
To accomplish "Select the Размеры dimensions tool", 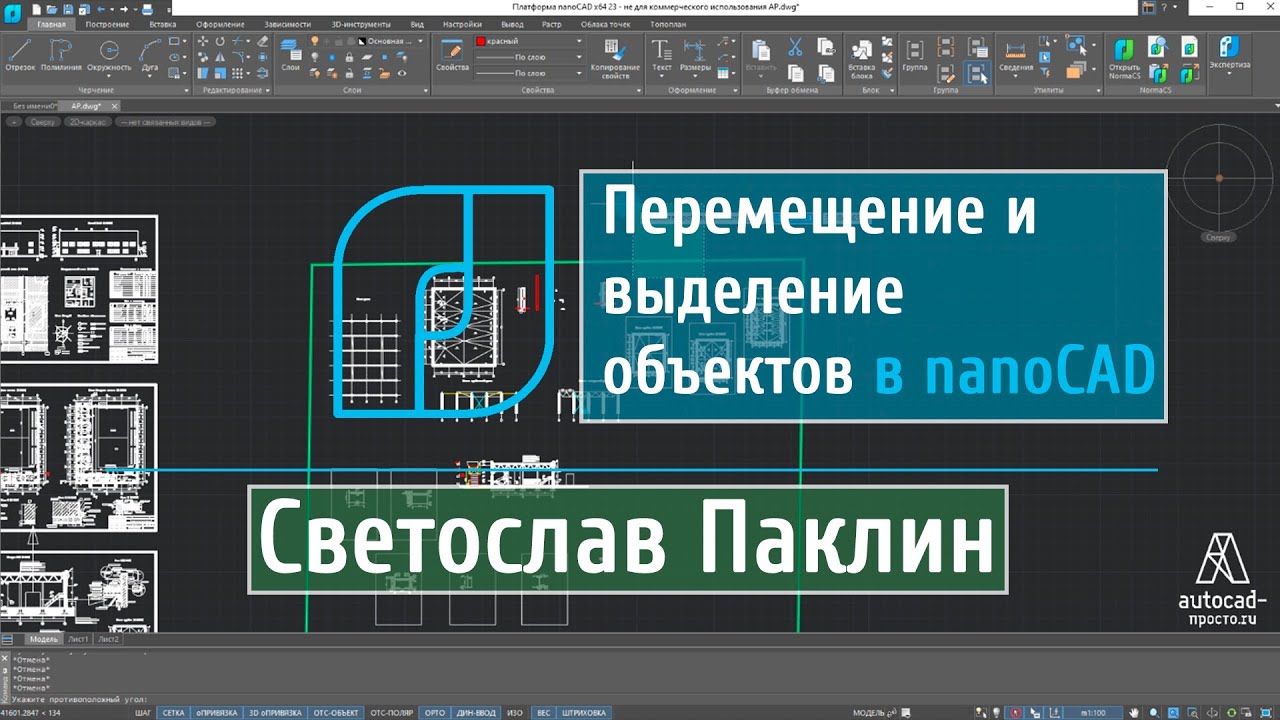I will coord(695,56).
